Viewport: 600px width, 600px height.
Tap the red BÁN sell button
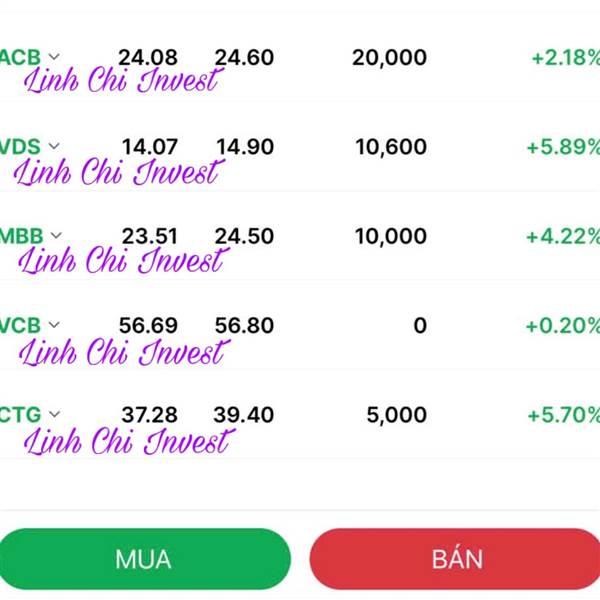tap(455, 559)
